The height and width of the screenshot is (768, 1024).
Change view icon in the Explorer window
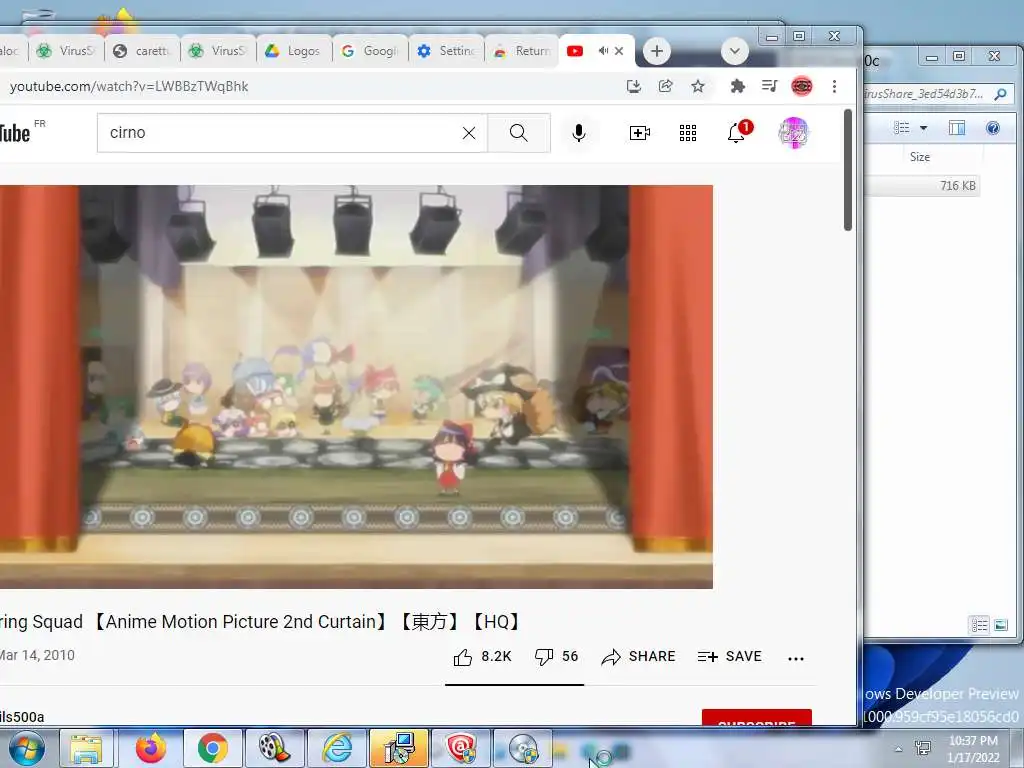[902, 128]
